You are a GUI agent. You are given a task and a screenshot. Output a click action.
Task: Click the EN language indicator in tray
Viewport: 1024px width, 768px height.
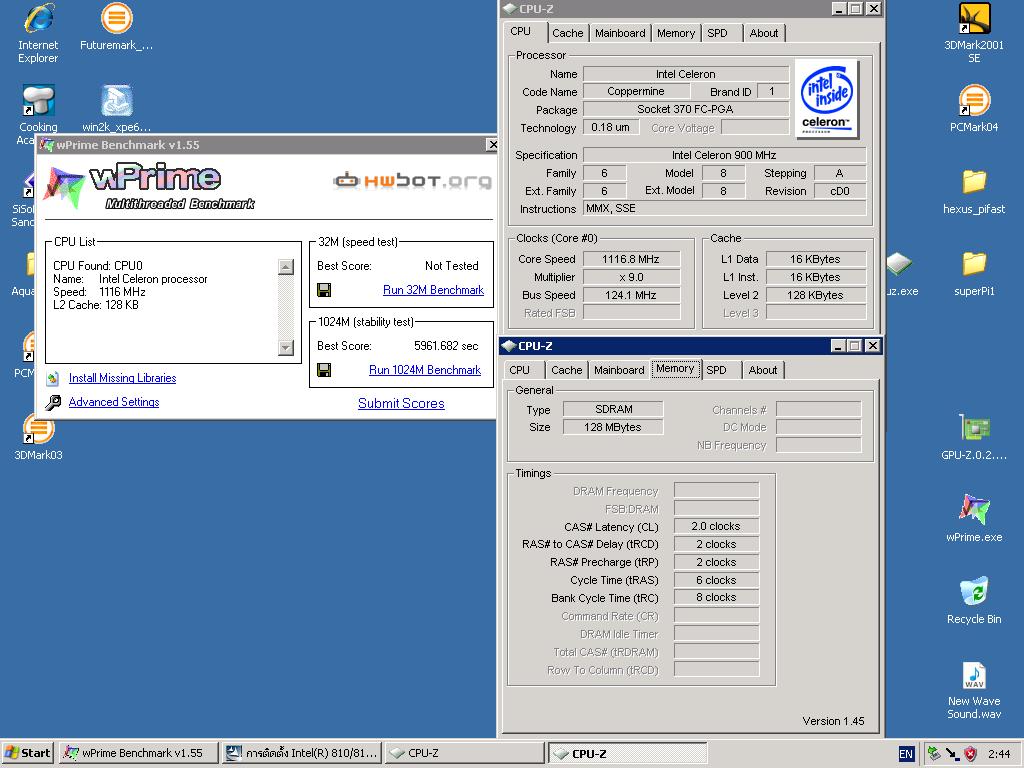pos(906,754)
